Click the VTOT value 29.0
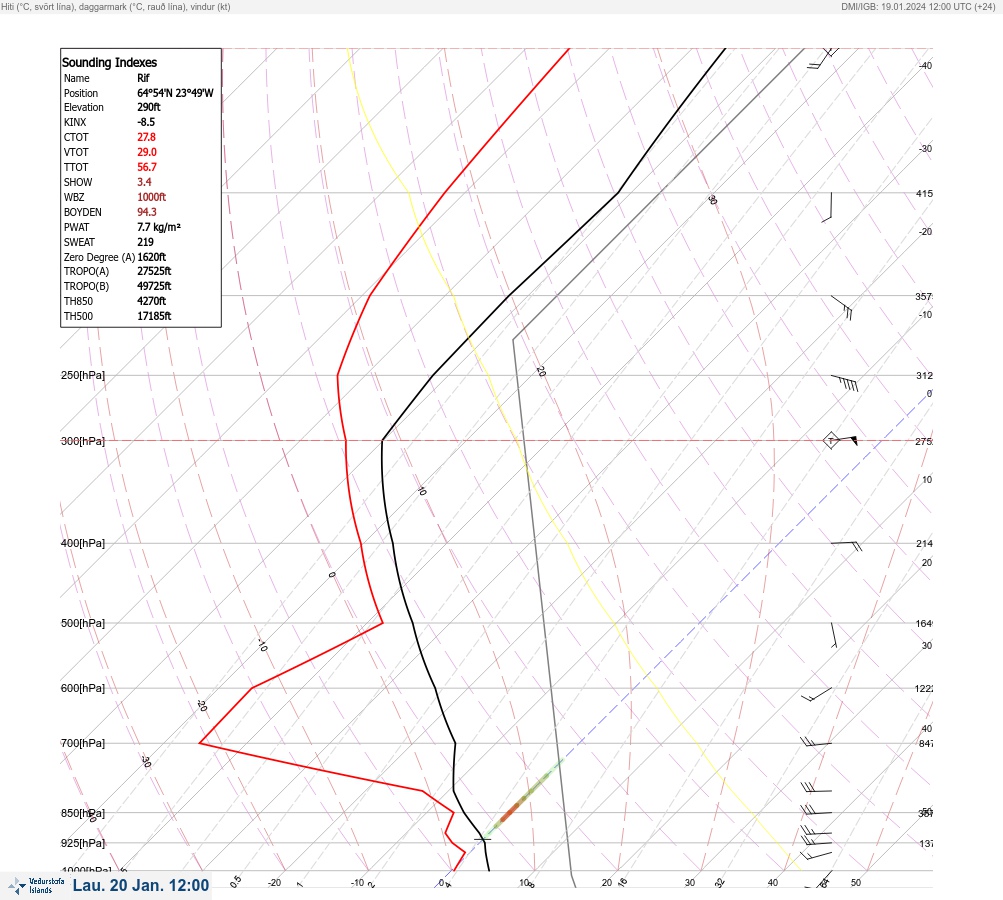 pos(146,152)
